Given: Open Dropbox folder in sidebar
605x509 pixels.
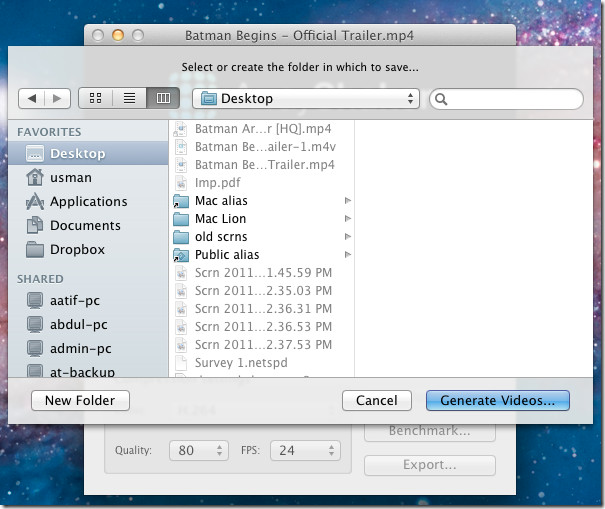Looking at the screenshot, I should click(x=77, y=249).
